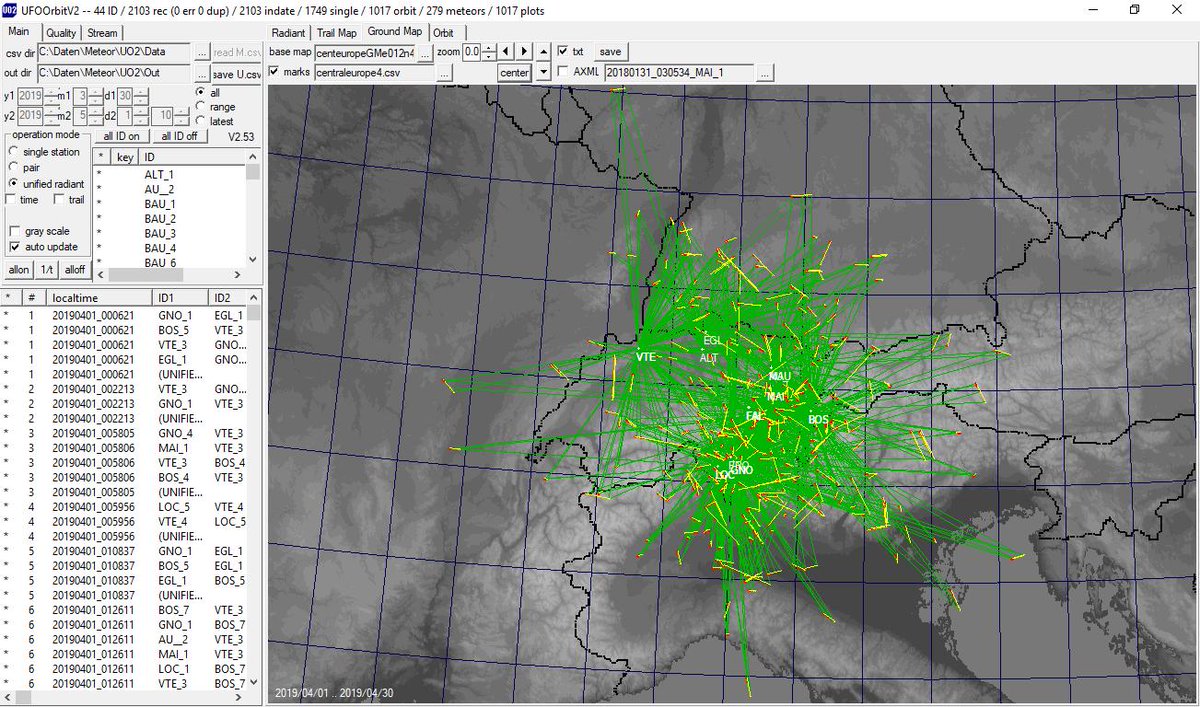Screen dimensions: 1200x707
Task: Select pair operation mode
Action: click(13, 168)
